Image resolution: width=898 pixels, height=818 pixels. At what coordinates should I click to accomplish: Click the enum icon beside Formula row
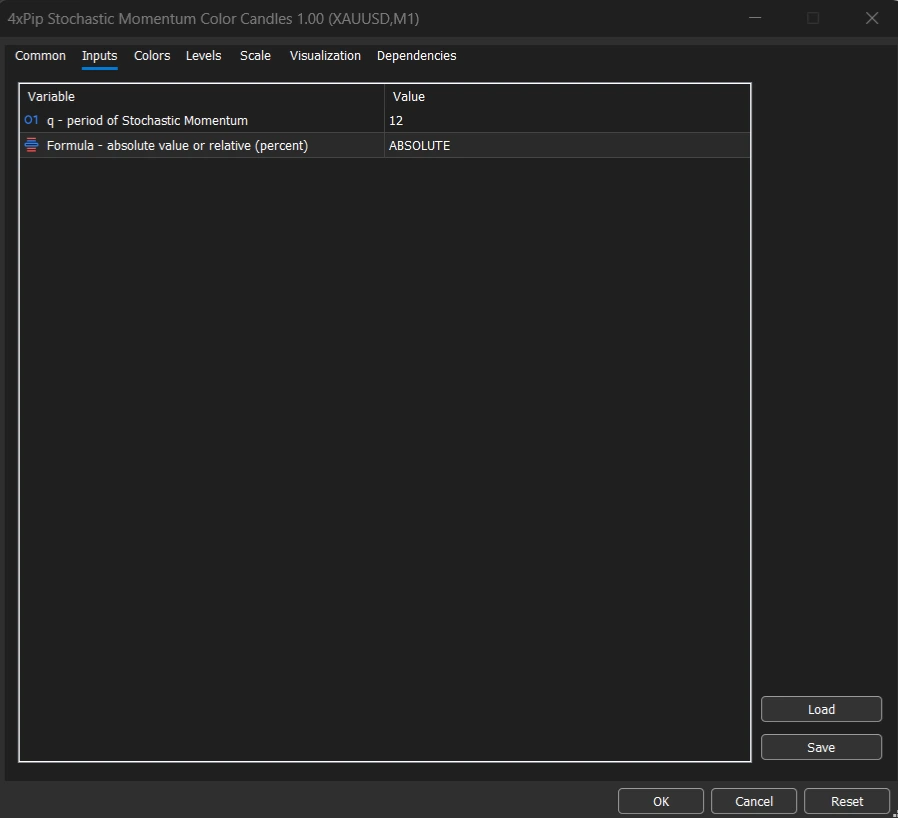(31, 146)
